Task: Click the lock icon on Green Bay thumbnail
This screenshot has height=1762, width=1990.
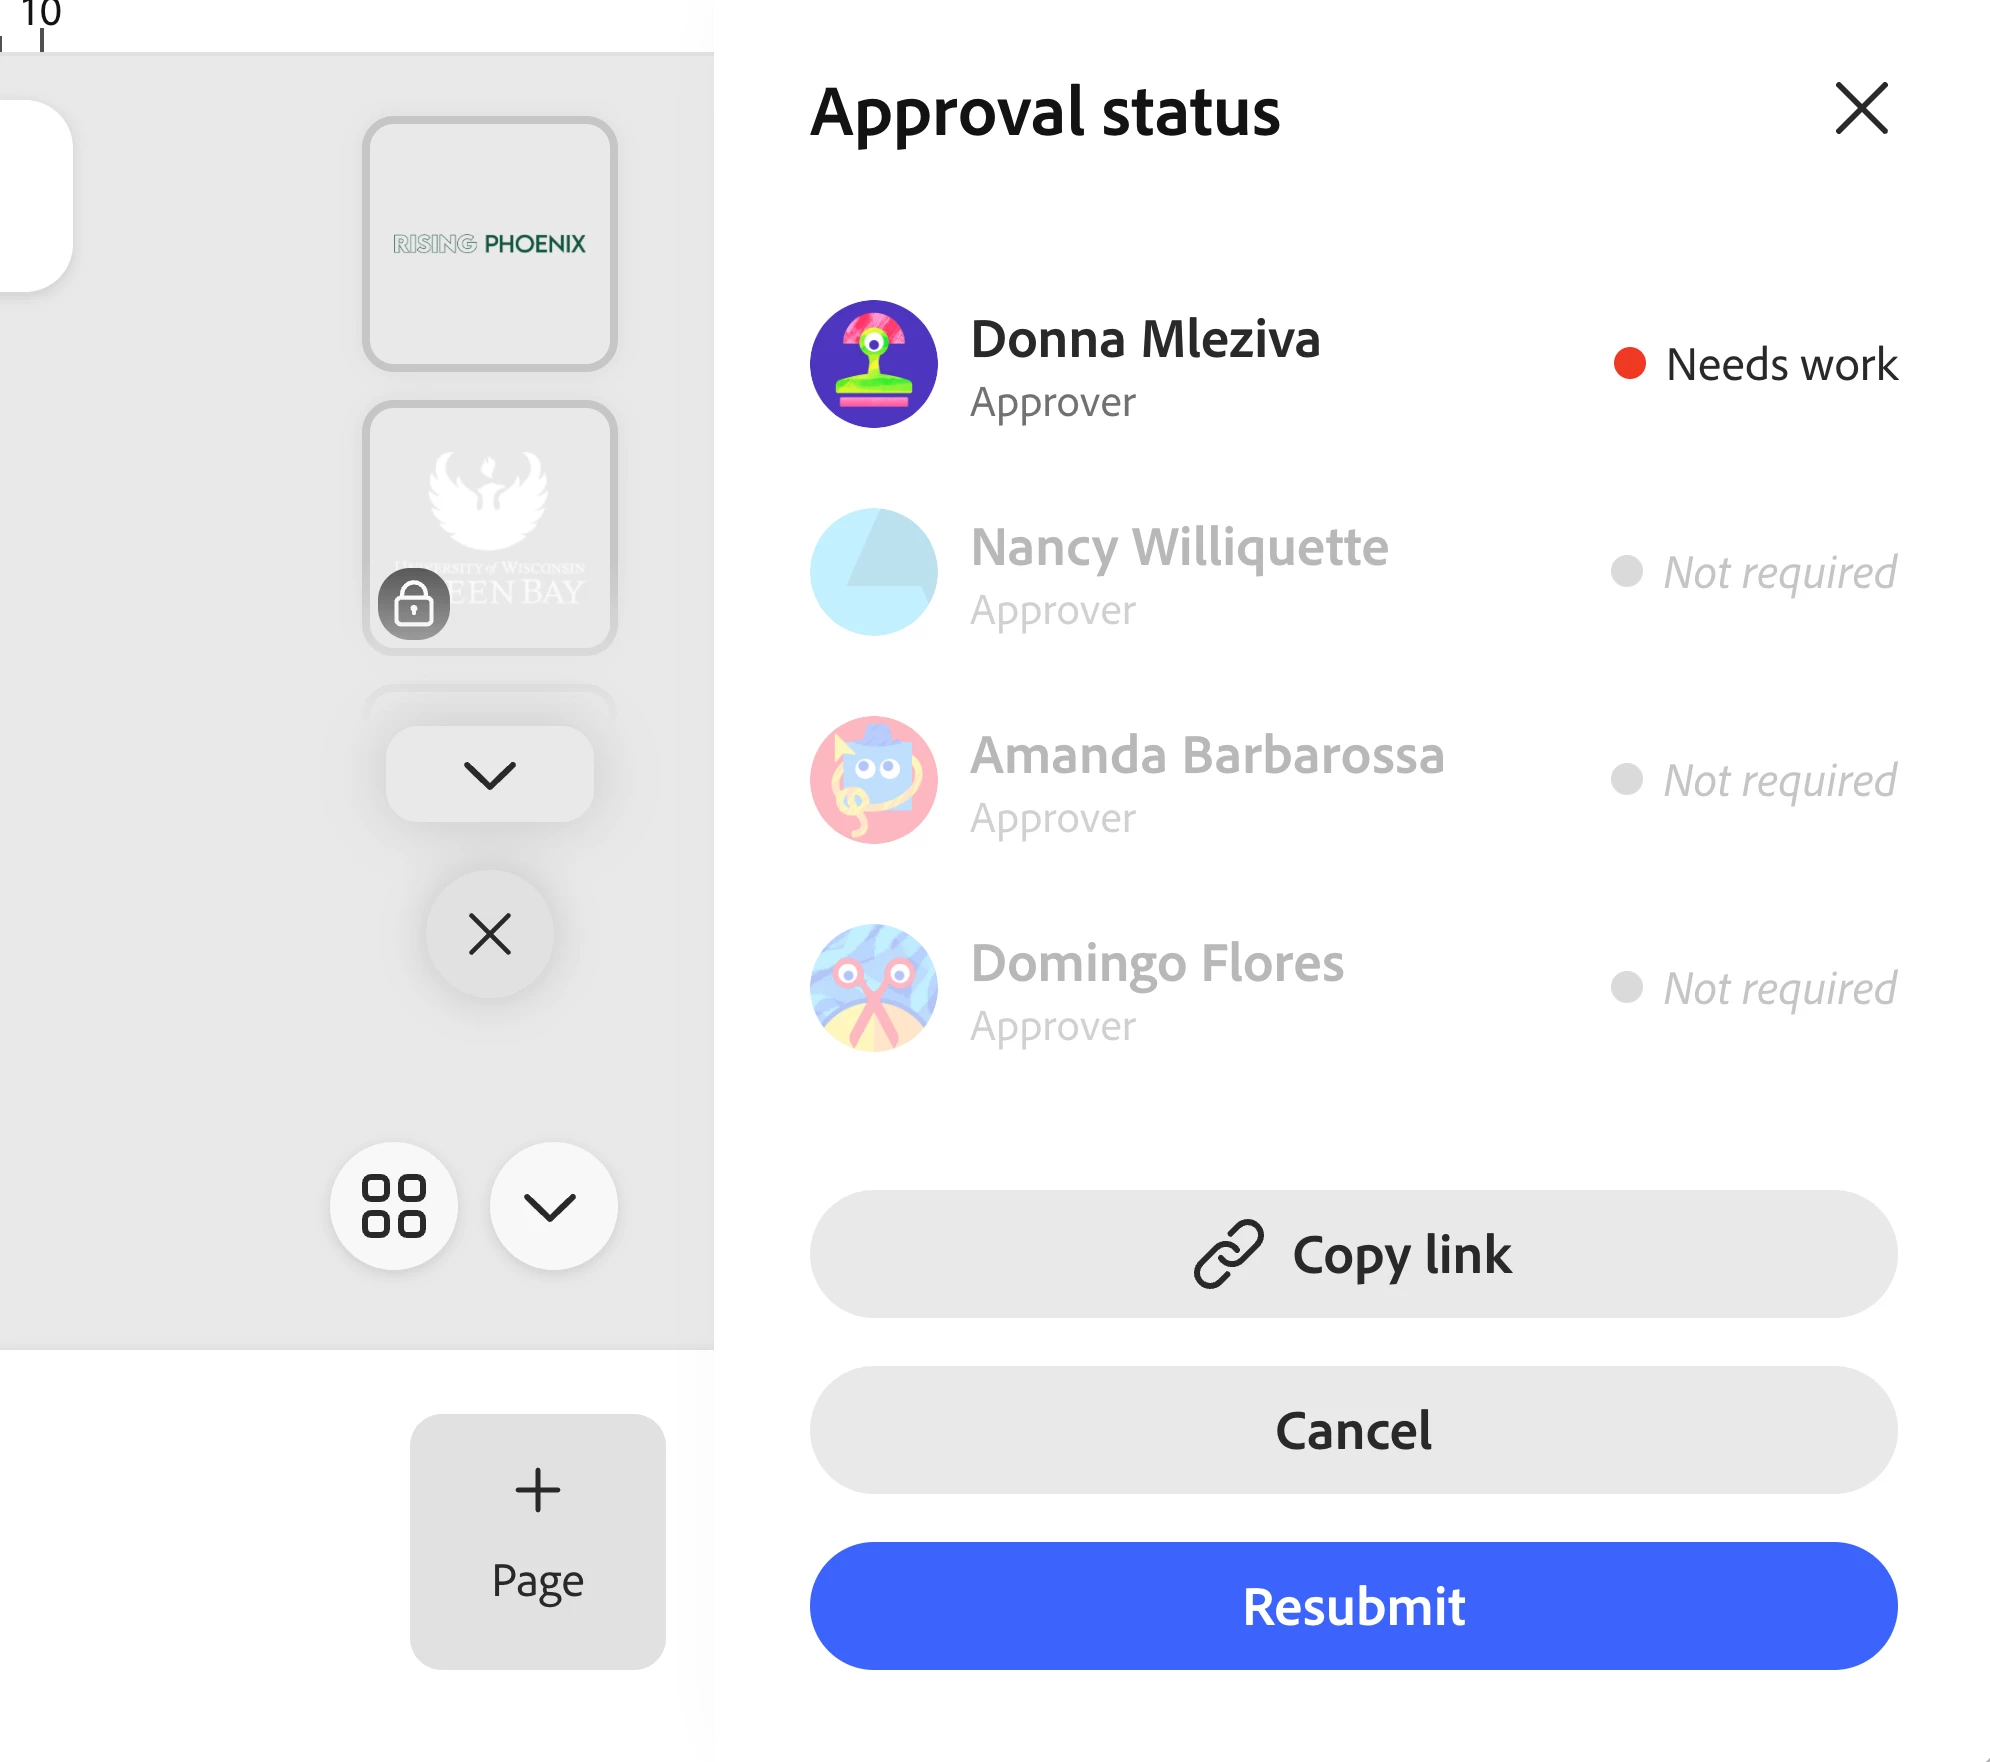Action: [x=414, y=604]
